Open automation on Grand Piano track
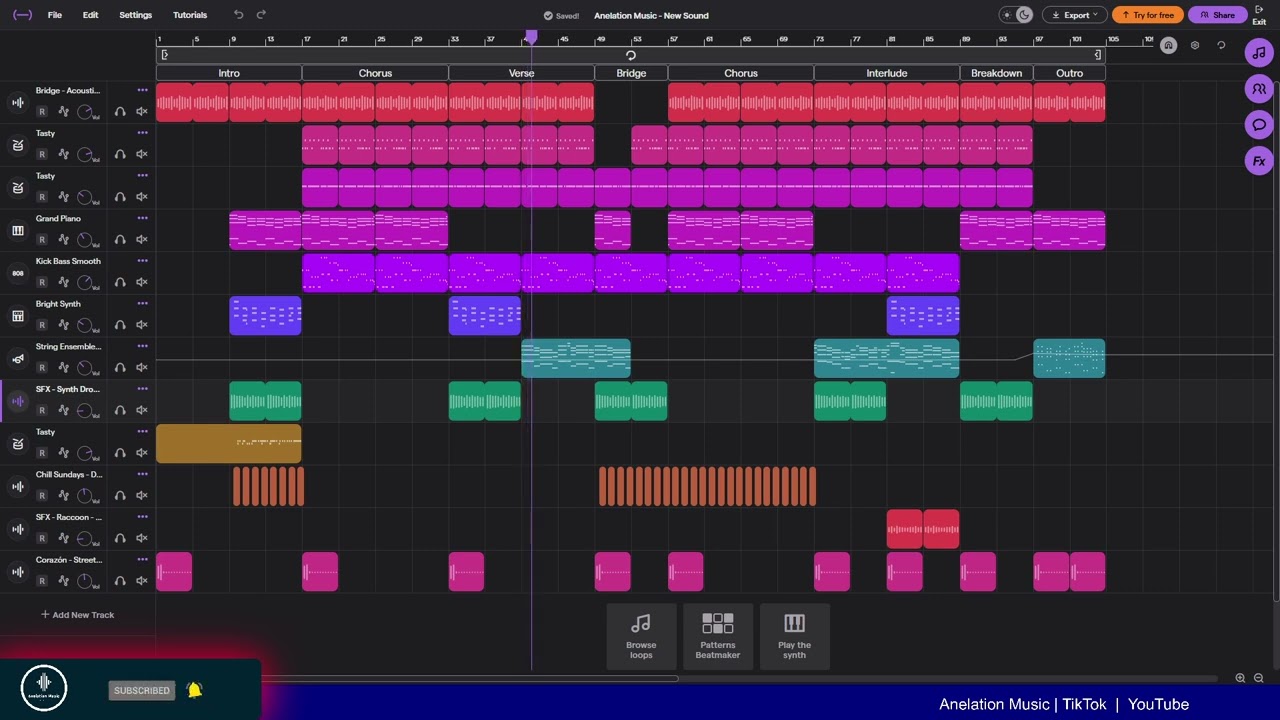 click(64, 240)
